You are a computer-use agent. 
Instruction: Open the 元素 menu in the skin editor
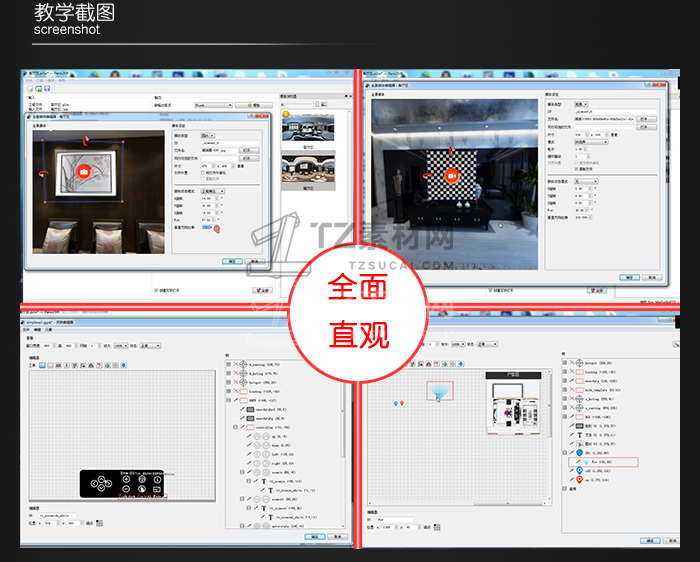tap(48, 330)
